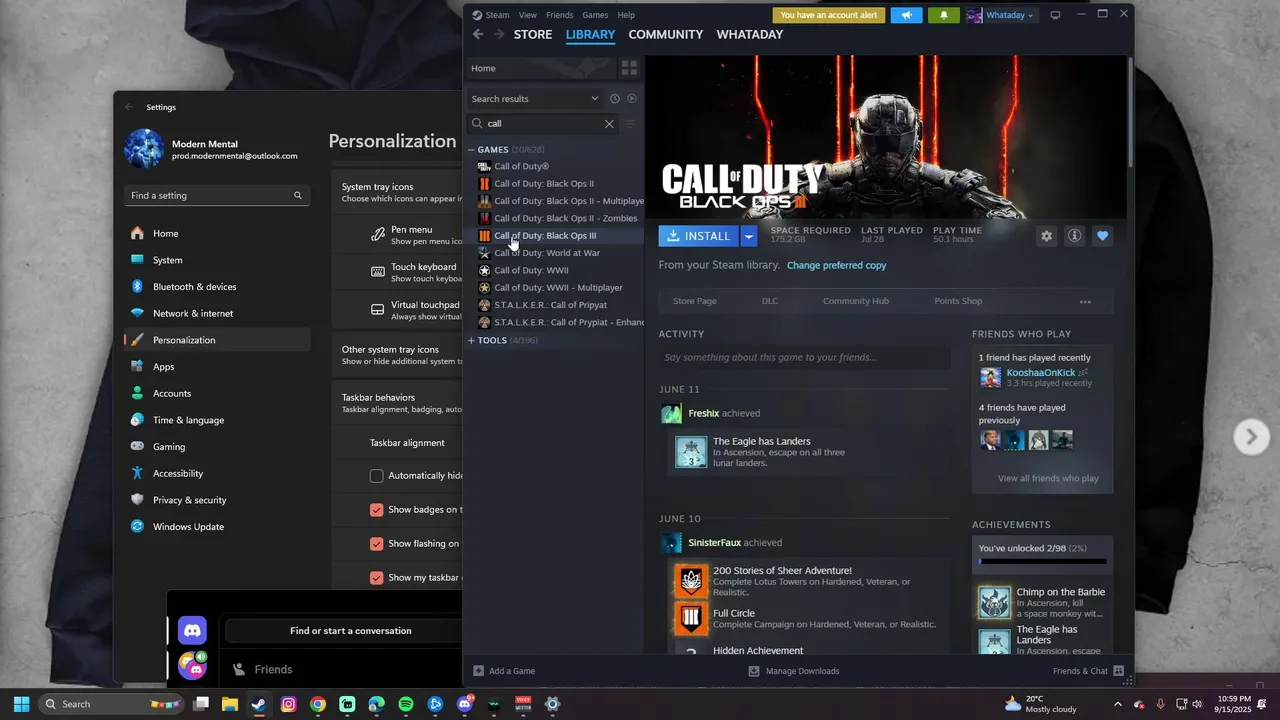Open Chrome from the taskbar

coord(317,704)
